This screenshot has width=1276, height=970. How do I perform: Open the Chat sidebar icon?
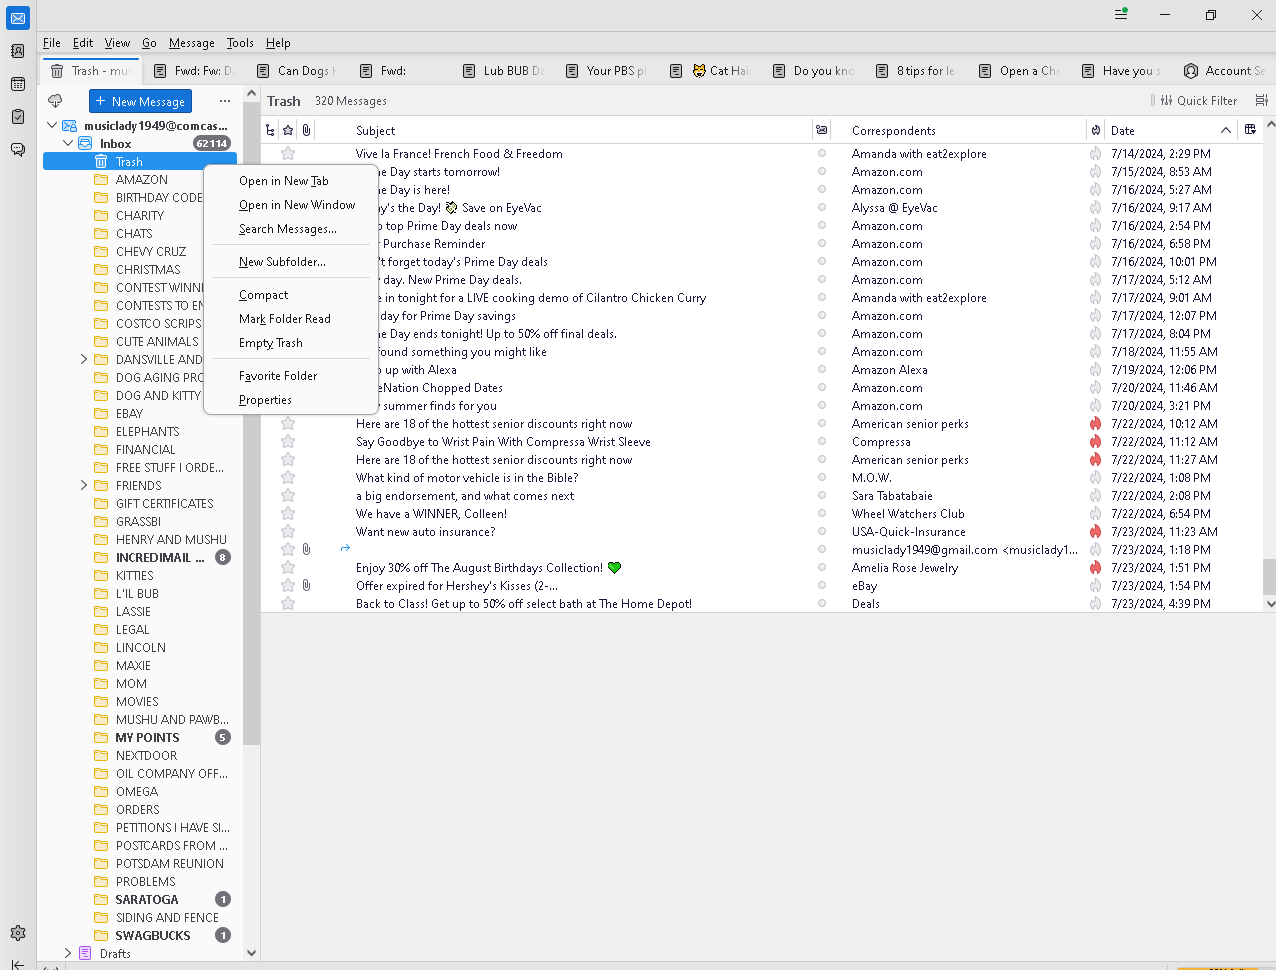click(18, 150)
